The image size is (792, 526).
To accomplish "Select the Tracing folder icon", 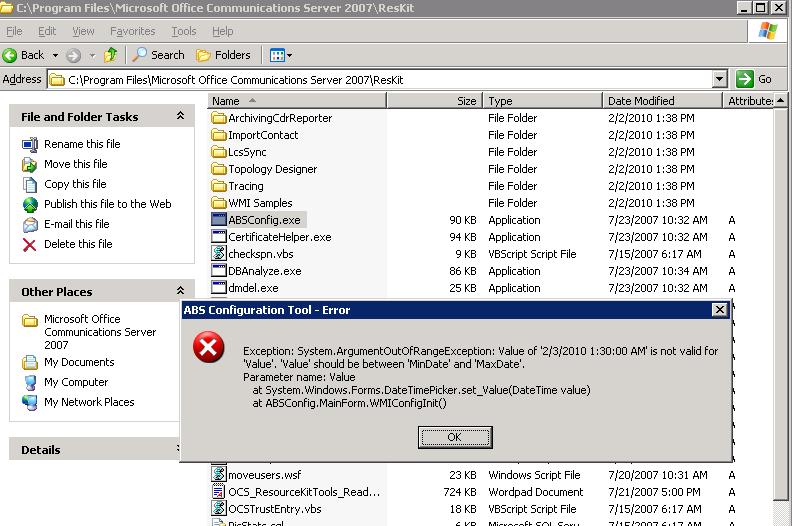I will click(x=219, y=186).
